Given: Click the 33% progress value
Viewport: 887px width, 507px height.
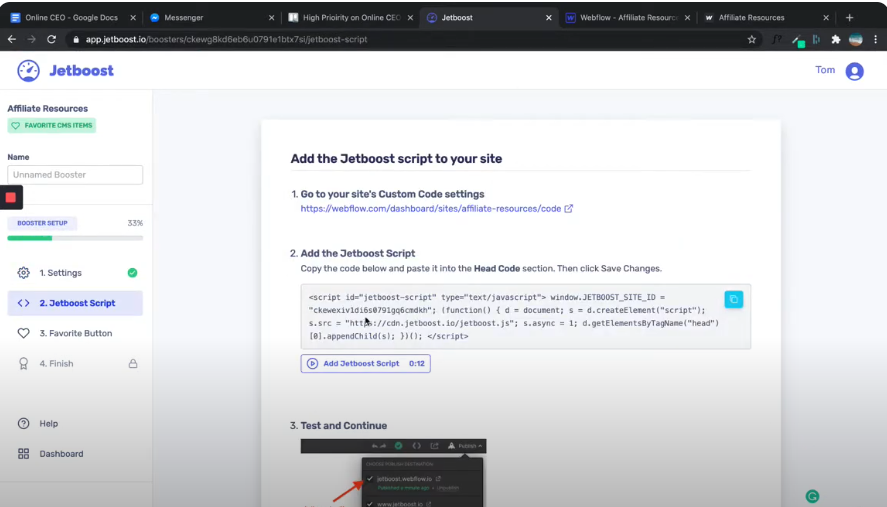Looking at the screenshot, I should [x=135, y=223].
